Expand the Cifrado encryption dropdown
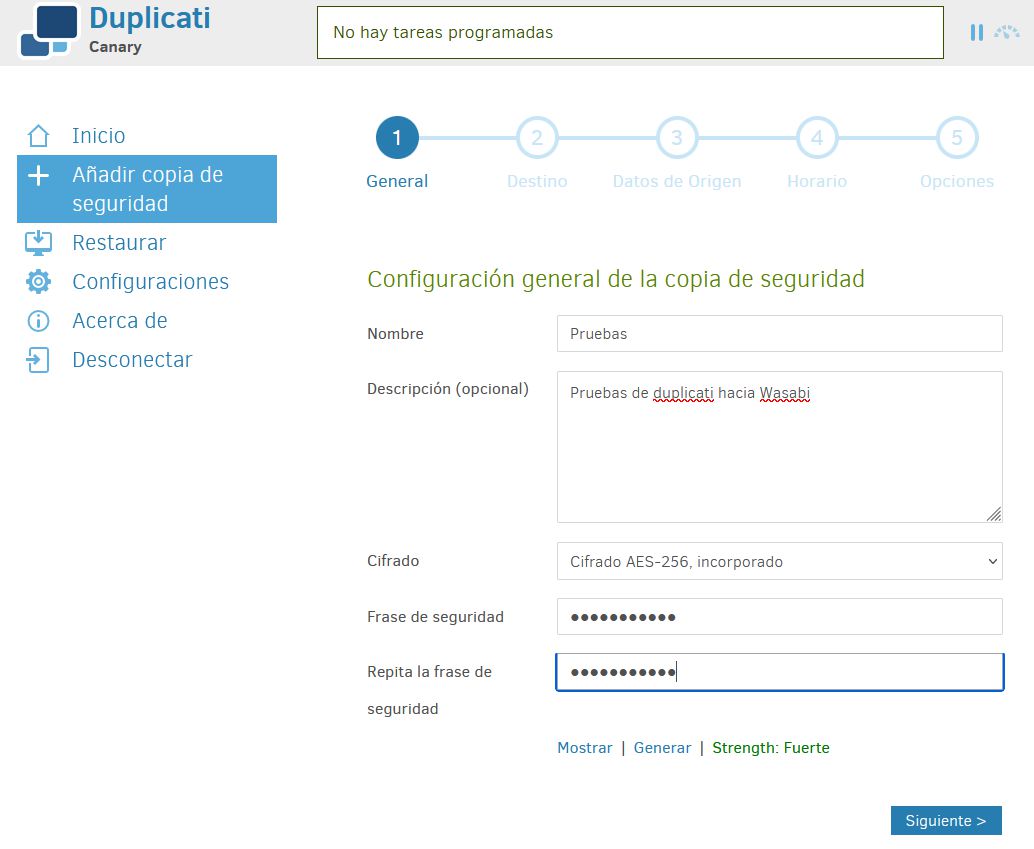 pyautogui.click(x=779, y=561)
